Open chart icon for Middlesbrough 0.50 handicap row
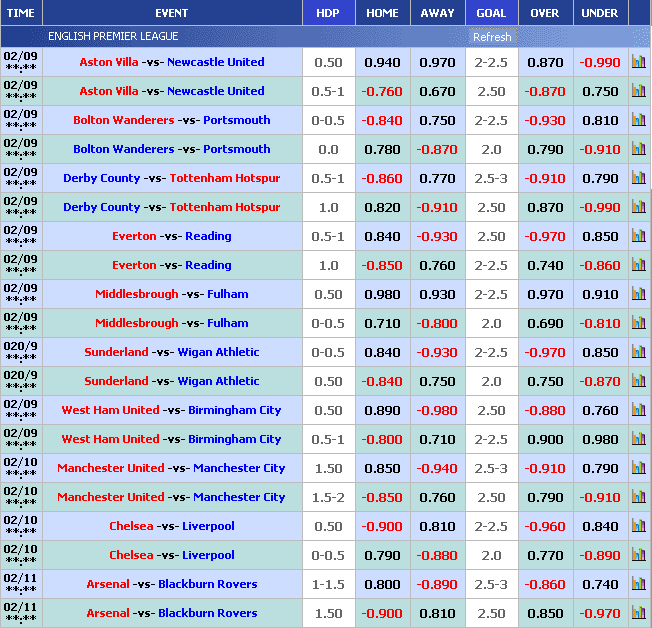652x628 pixels. point(638,294)
